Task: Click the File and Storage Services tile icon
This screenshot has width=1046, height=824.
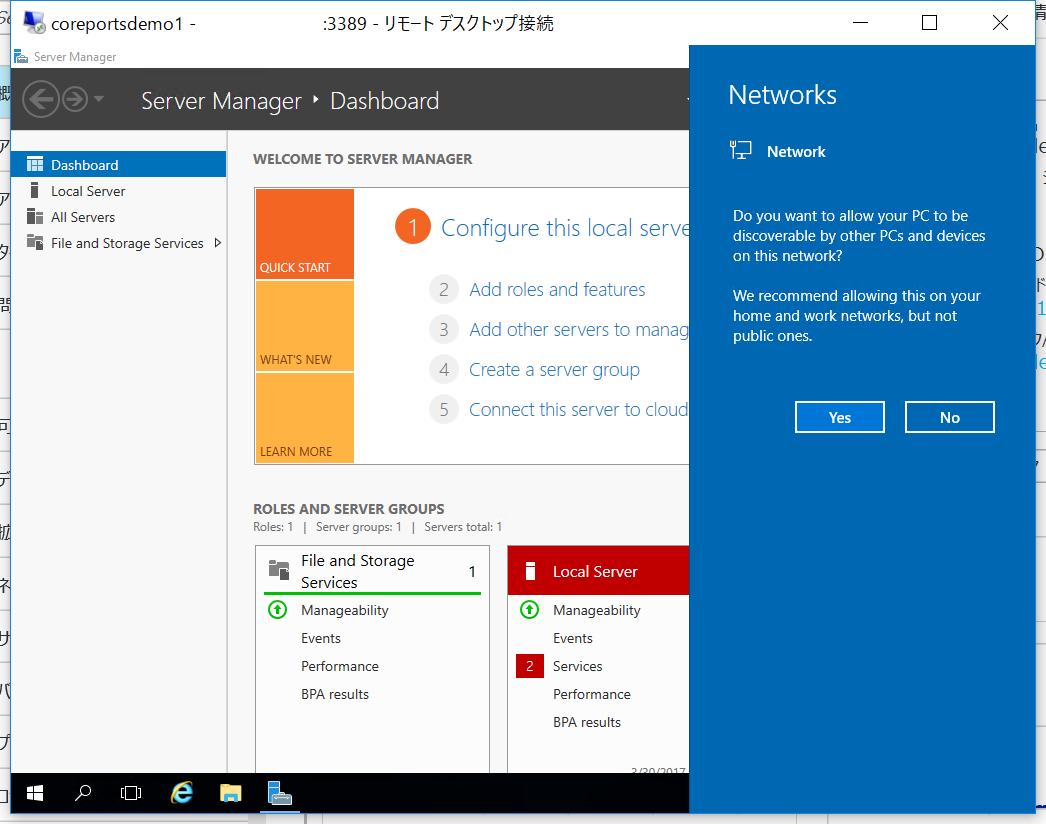Action: coord(279,570)
